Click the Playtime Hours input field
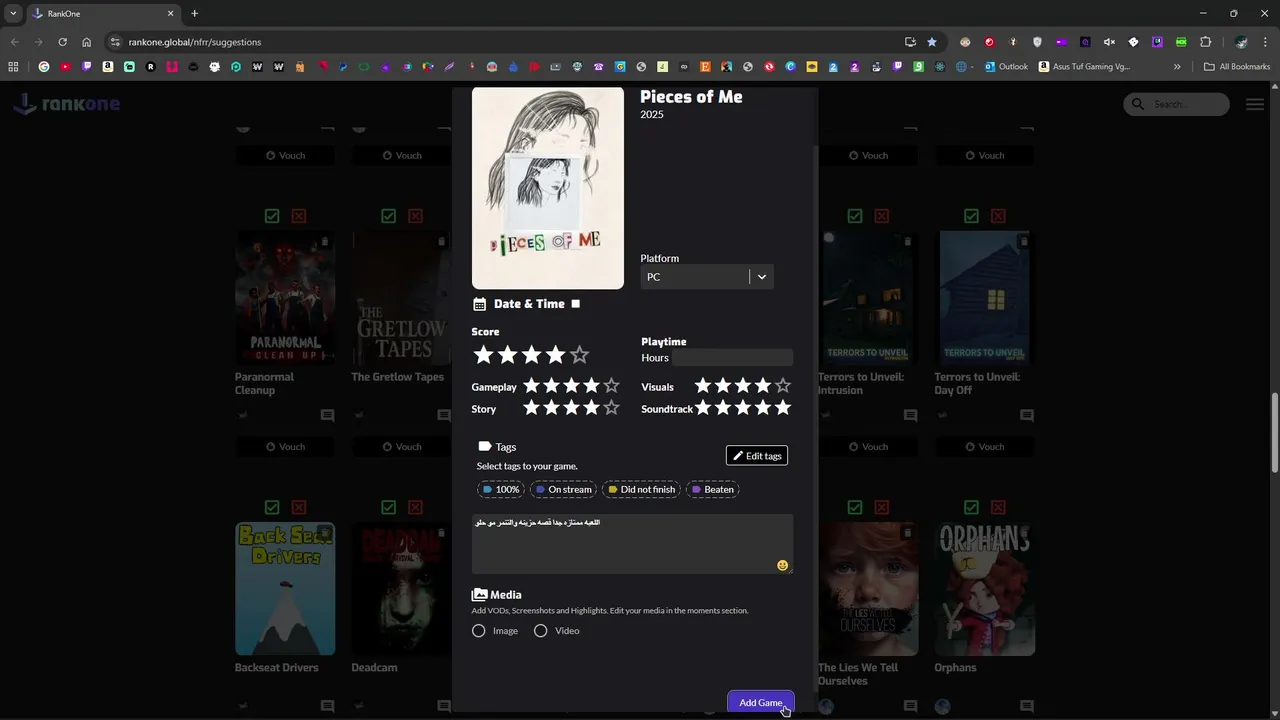 pos(732,358)
